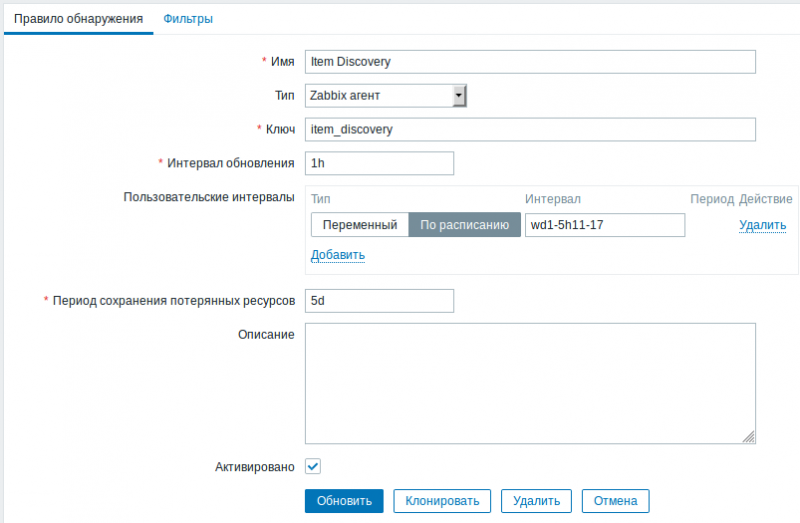
Task: Focus the Ключ input field
Action: point(530,130)
